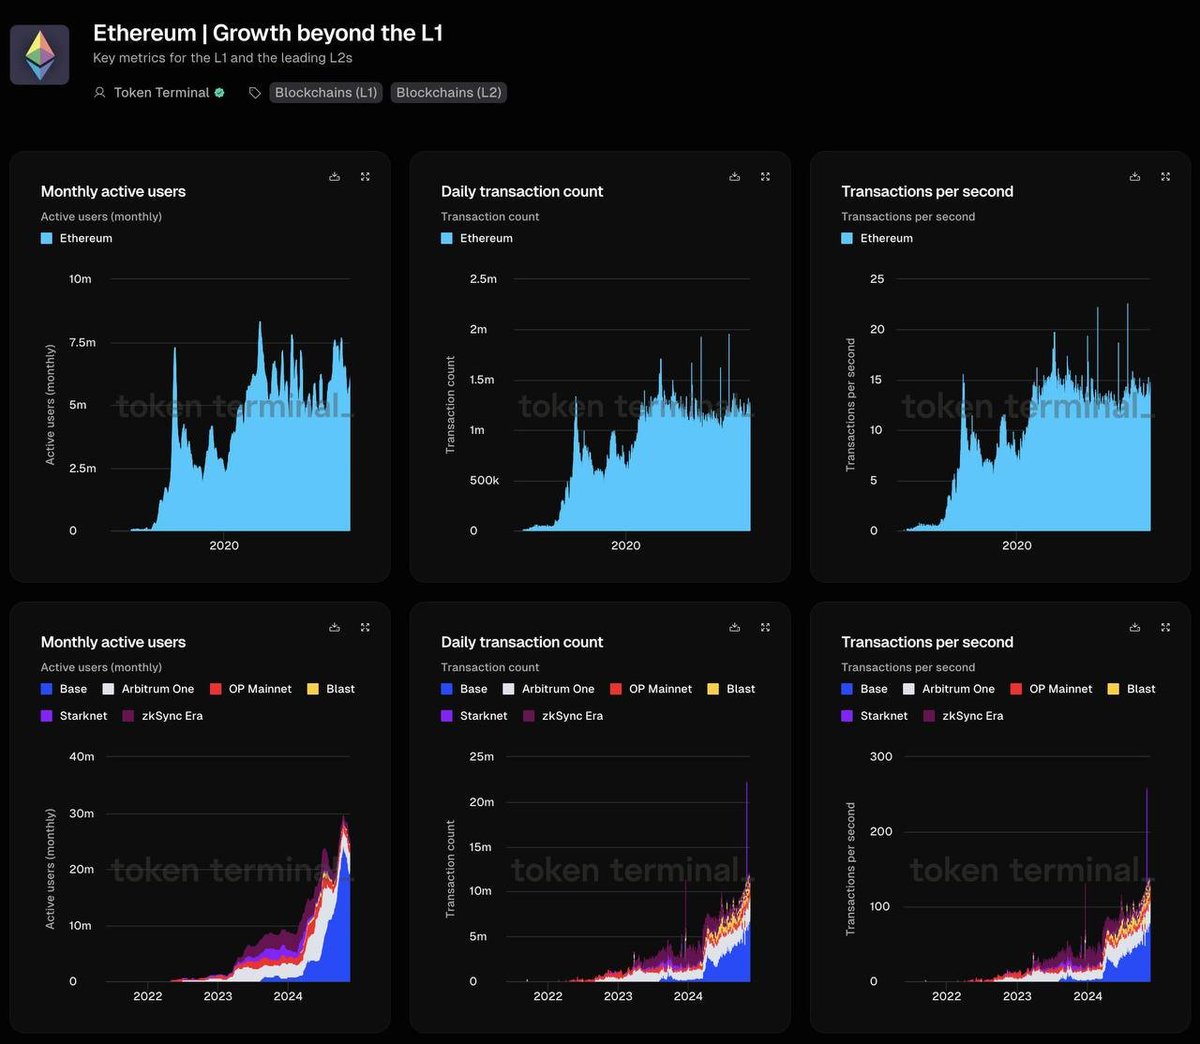
Task: Toggle Blast series in L2 Monthly active users
Action: click(x=331, y=689)
